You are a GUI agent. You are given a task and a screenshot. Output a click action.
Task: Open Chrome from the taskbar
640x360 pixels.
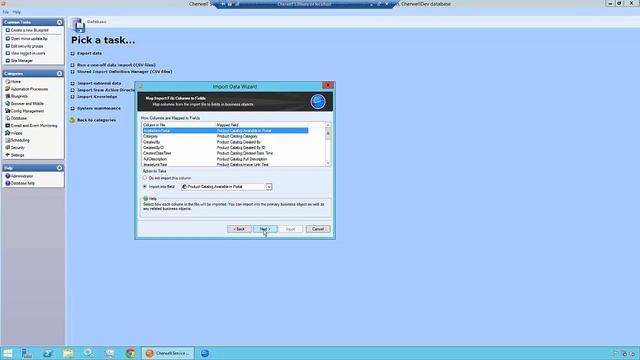[131, 353]
